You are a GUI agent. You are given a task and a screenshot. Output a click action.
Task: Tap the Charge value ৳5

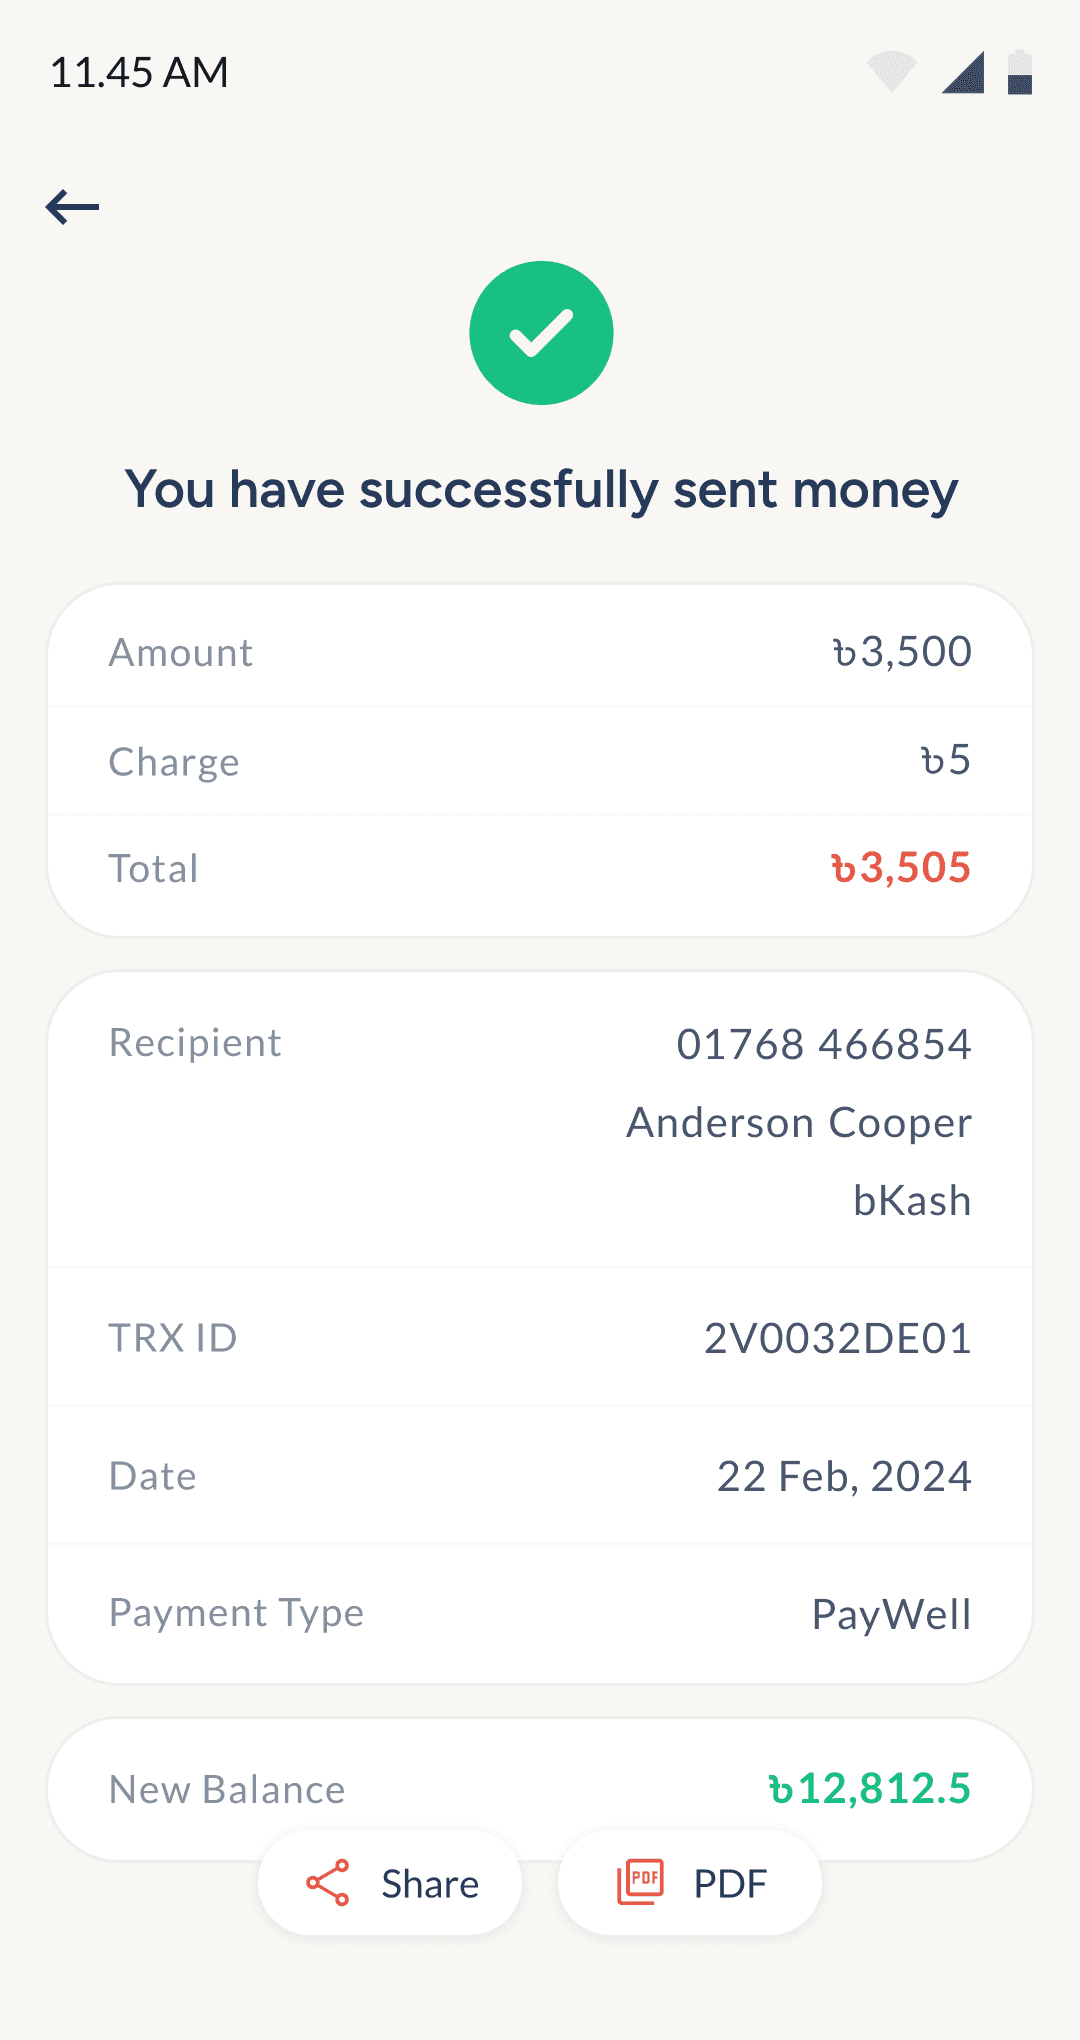[x=946, y=760]
